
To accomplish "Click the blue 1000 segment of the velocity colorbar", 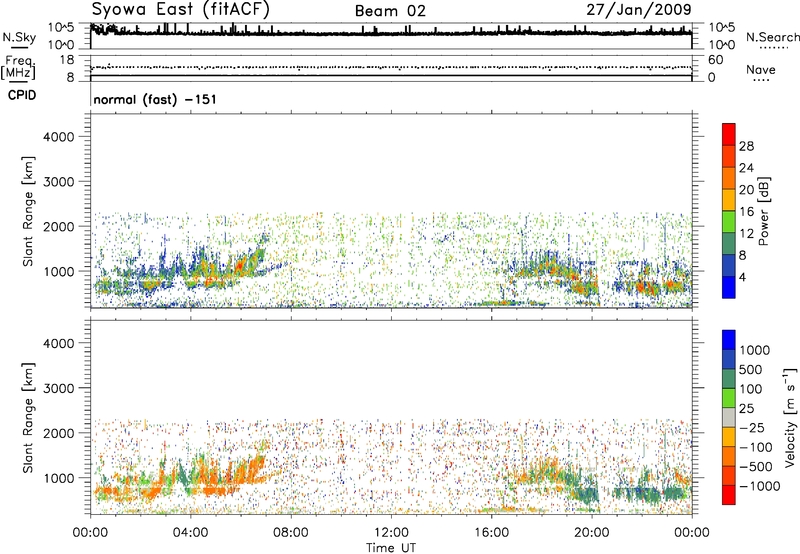I will pyautogui.click(x=729, y=340).
